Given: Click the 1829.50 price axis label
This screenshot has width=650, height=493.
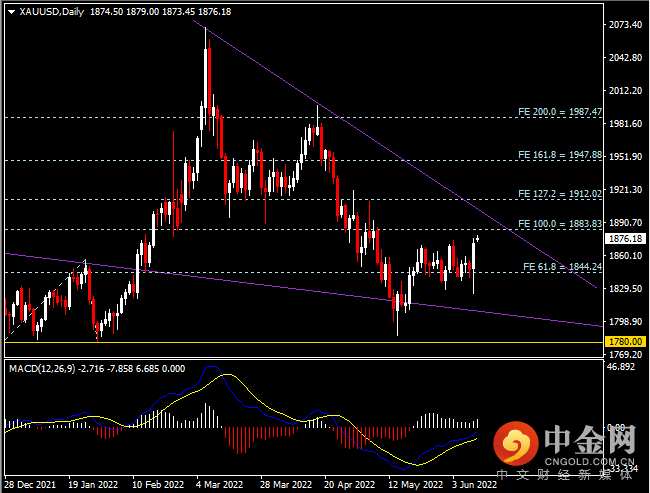Looking at the screenshot, I should [625, 289].
